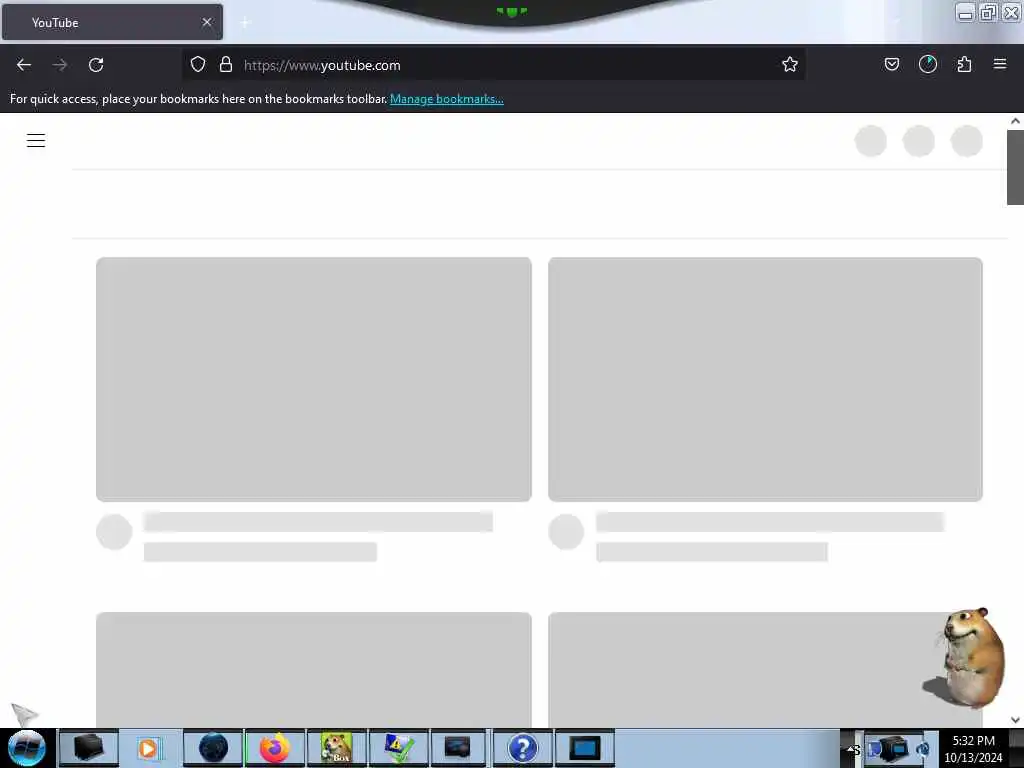Click scroll up arrow of page scrollbar
Viewport: 1024px width, 768px height.
click(1015, 121)
